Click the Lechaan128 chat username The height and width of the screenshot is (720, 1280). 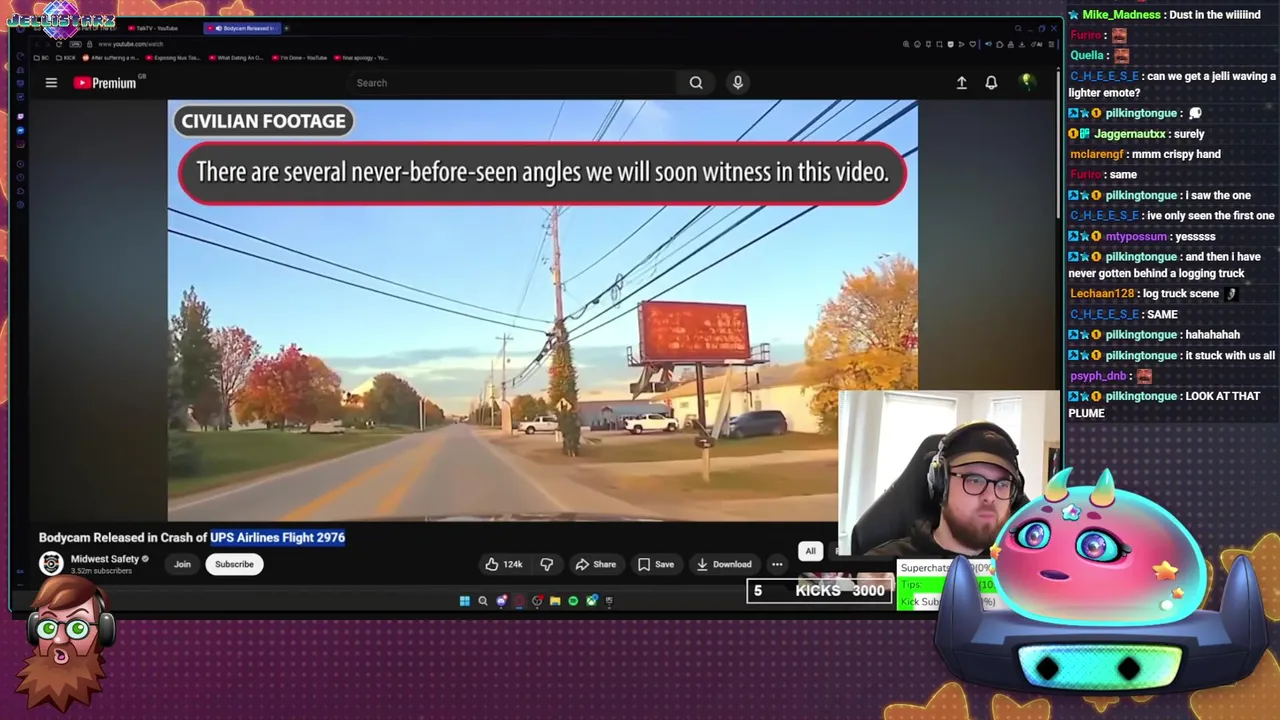1102,294
